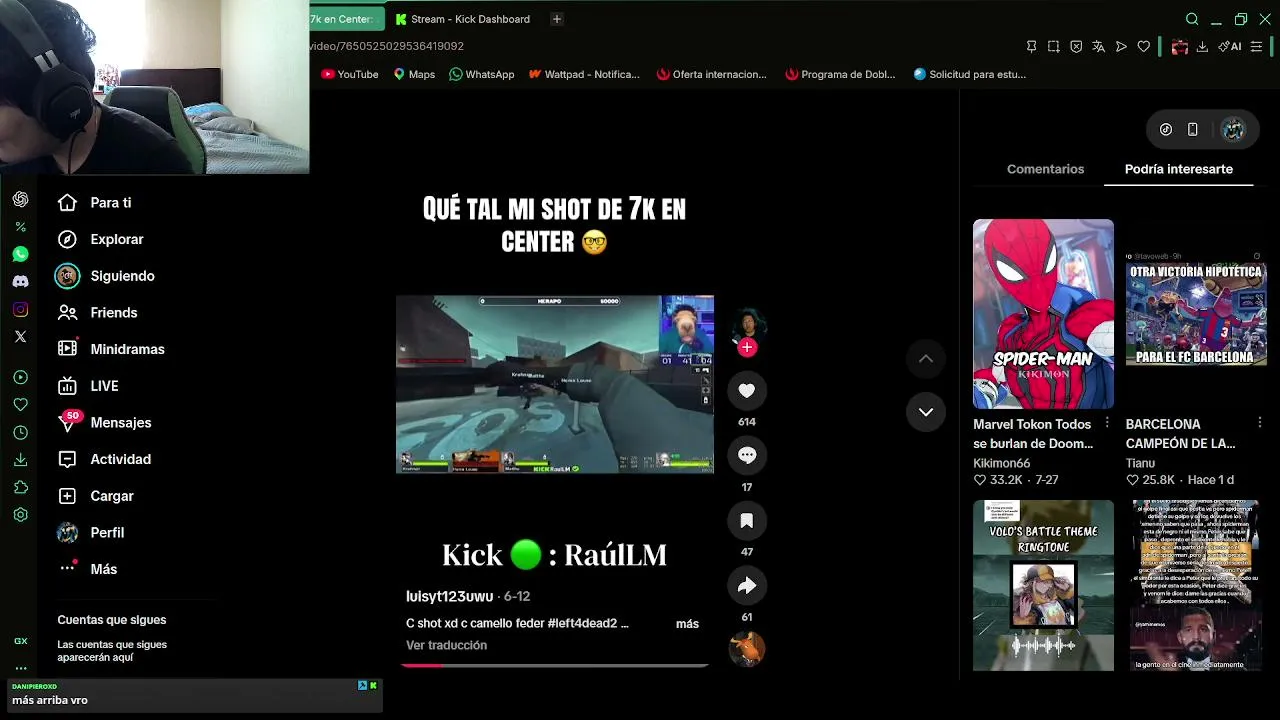The width and height of the screenshot is (1280, 720).
Task: Open WhatsApp in the browser sidebar
Action: point(20,255)
